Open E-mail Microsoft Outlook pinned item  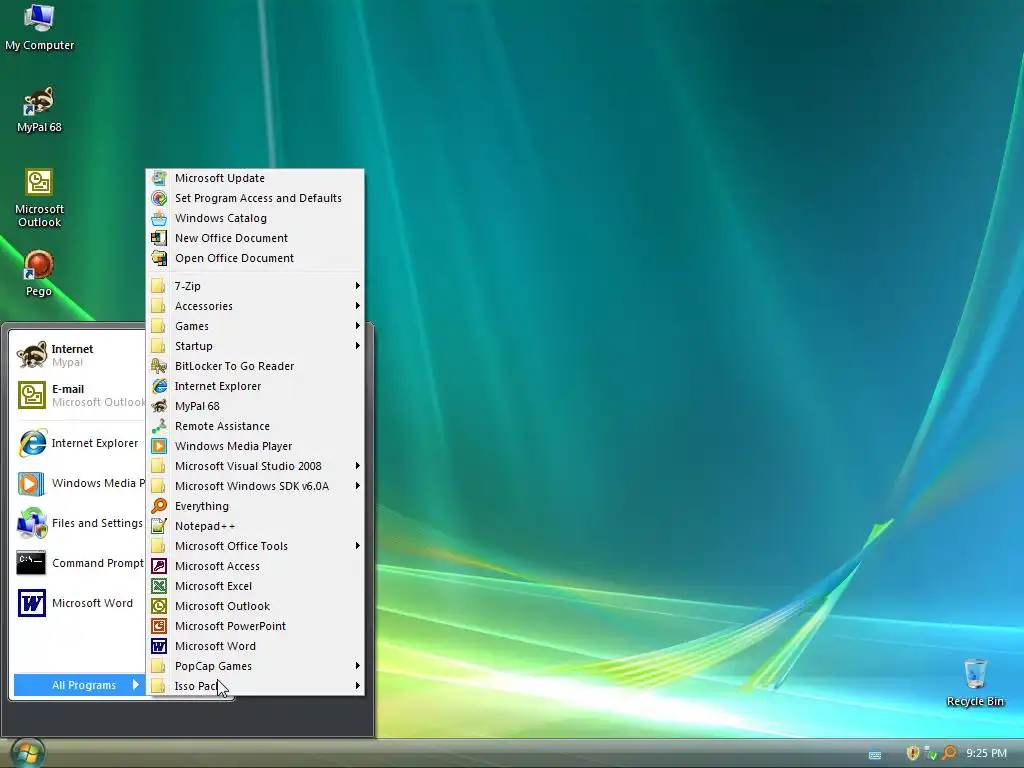pos(79,395)
